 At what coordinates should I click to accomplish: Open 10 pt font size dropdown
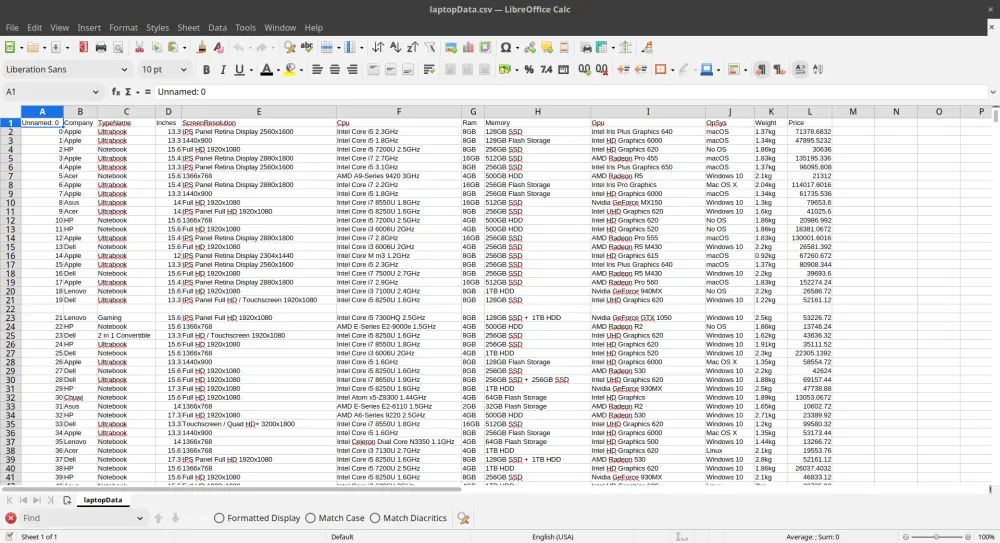tap(184, 70)
